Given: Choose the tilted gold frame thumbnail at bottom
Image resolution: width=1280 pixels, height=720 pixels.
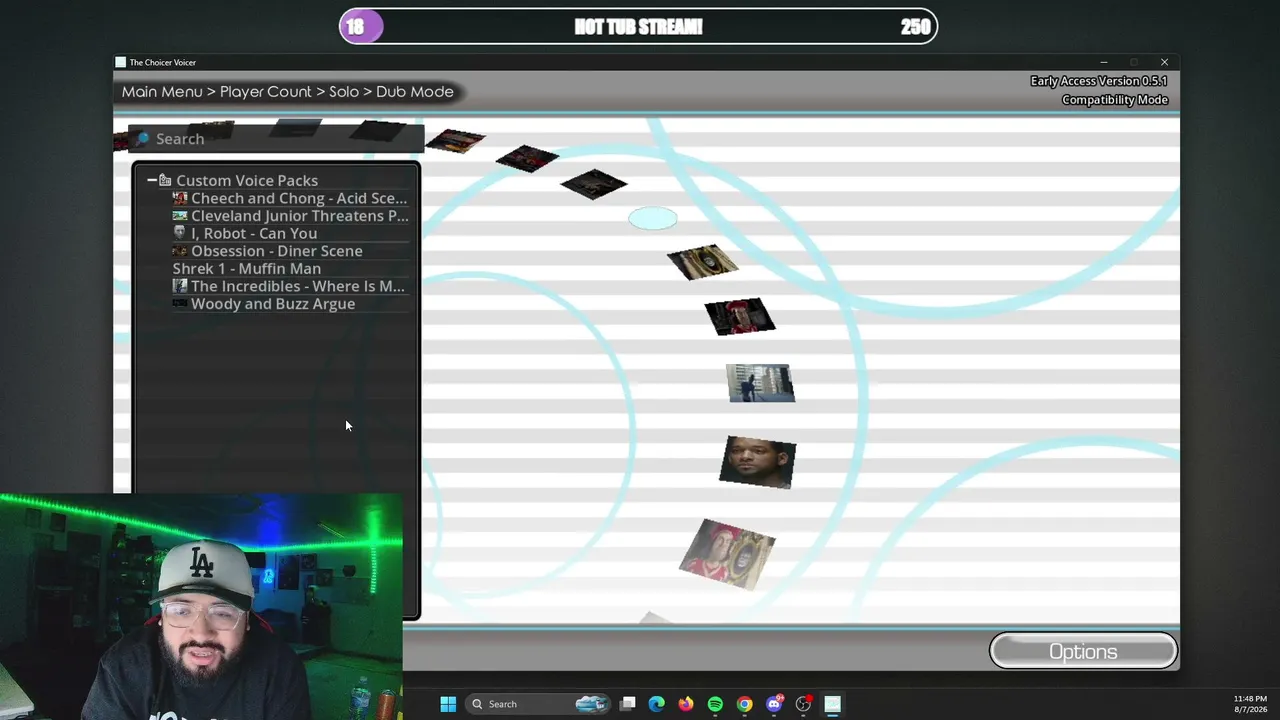Looking at the screenshot, I should [x=727, y=554].
